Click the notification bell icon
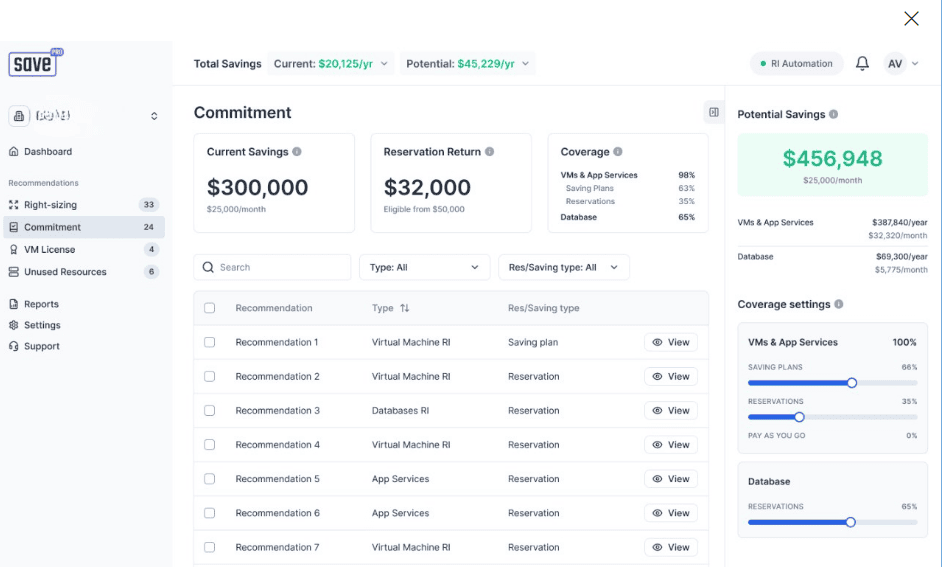 (862, 64)
